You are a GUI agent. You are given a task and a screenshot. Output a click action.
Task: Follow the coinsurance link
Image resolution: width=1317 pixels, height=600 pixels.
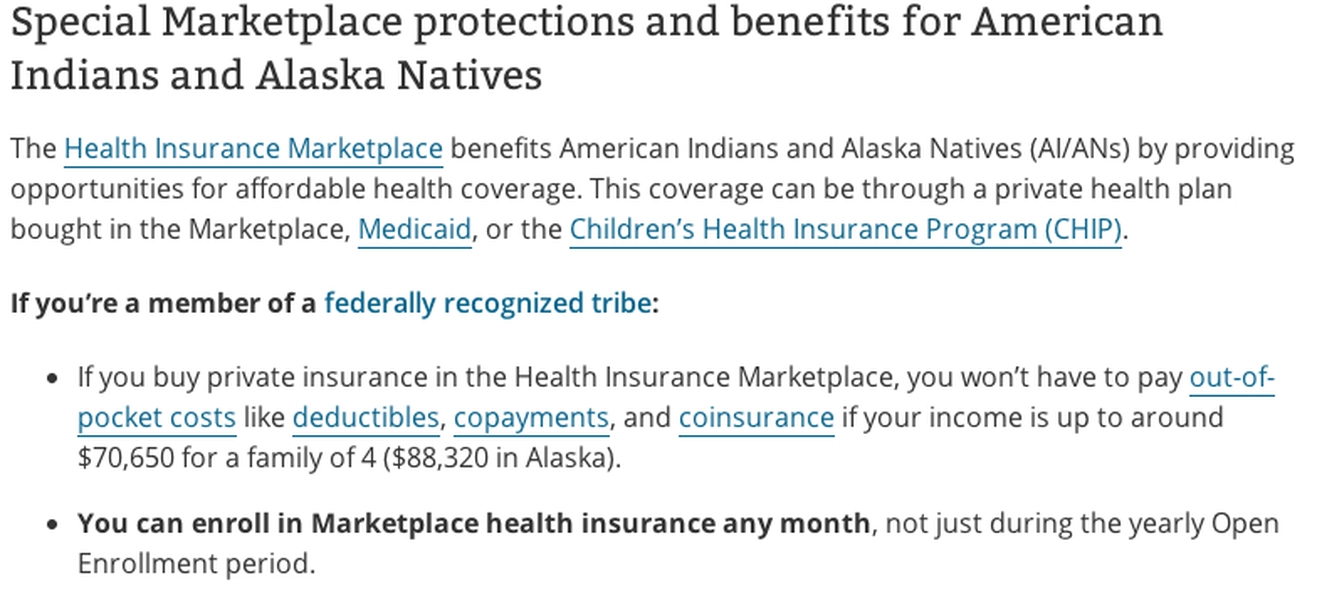[756, 417]
